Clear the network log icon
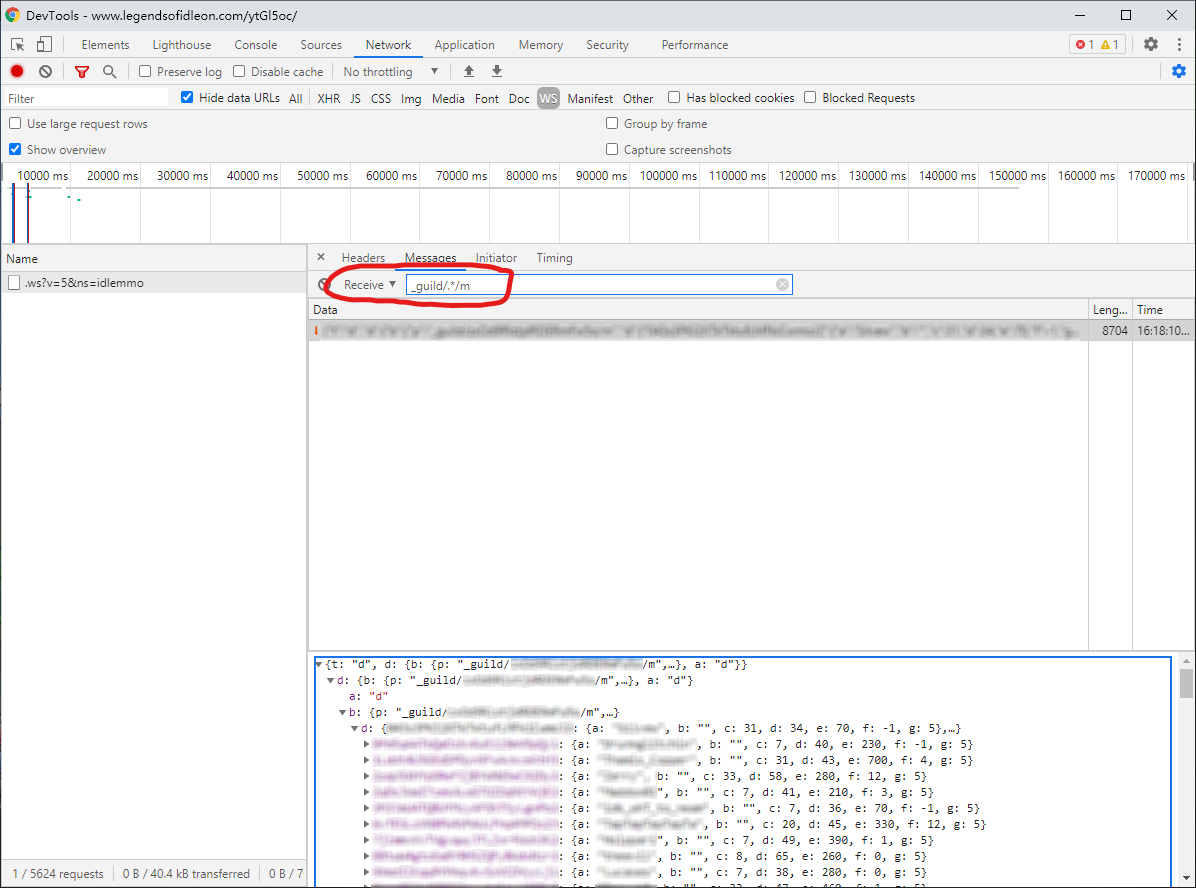 click(x=46, y=71)
